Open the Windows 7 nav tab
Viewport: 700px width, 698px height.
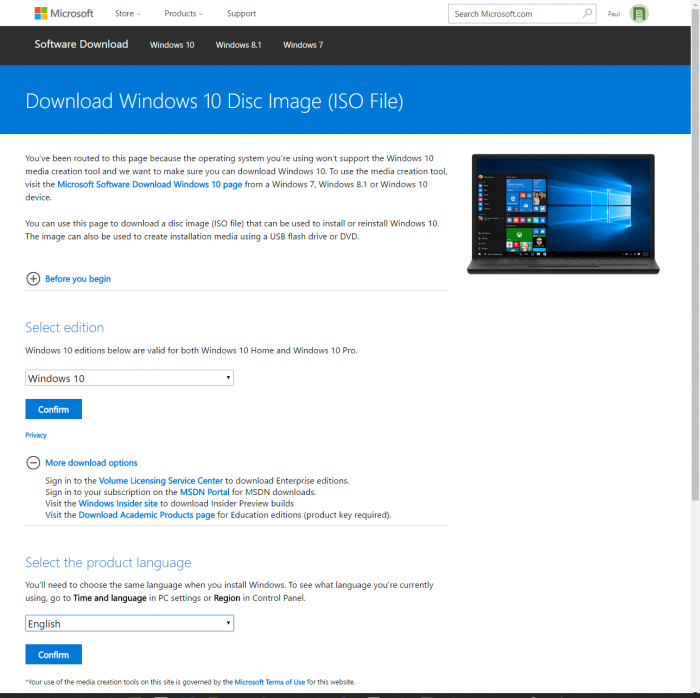click(x=303, y=45)
